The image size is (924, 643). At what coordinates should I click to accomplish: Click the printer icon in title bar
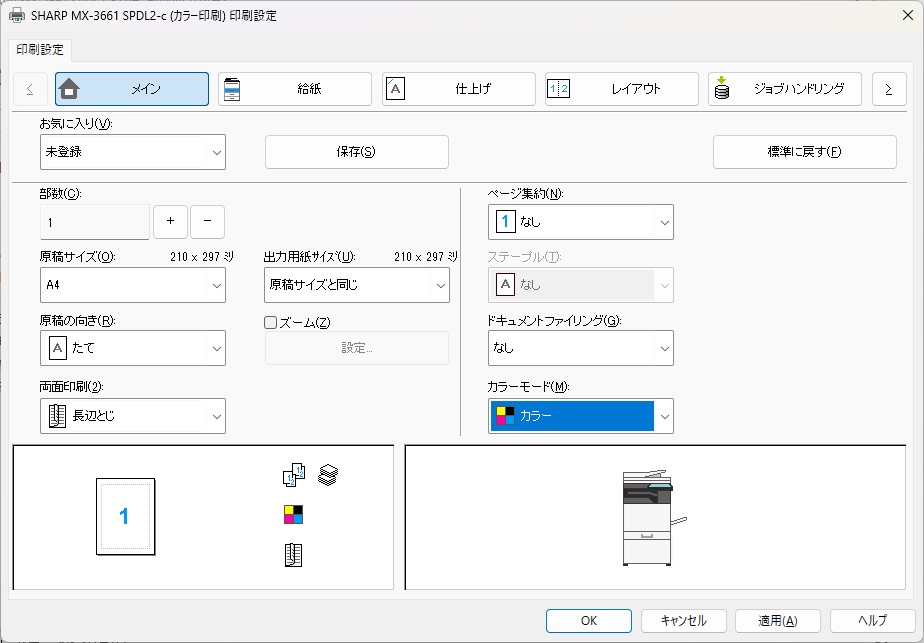point(18,16)
